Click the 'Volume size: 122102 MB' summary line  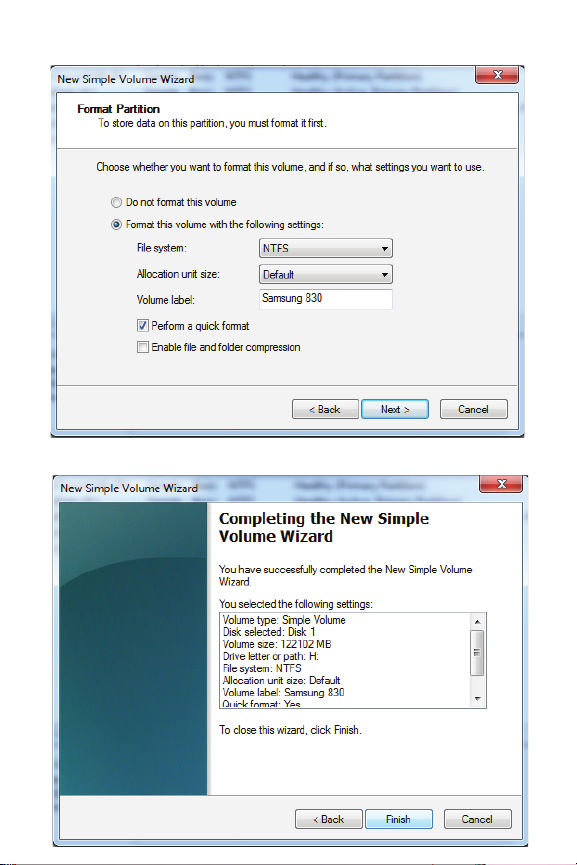pos(277,644)
